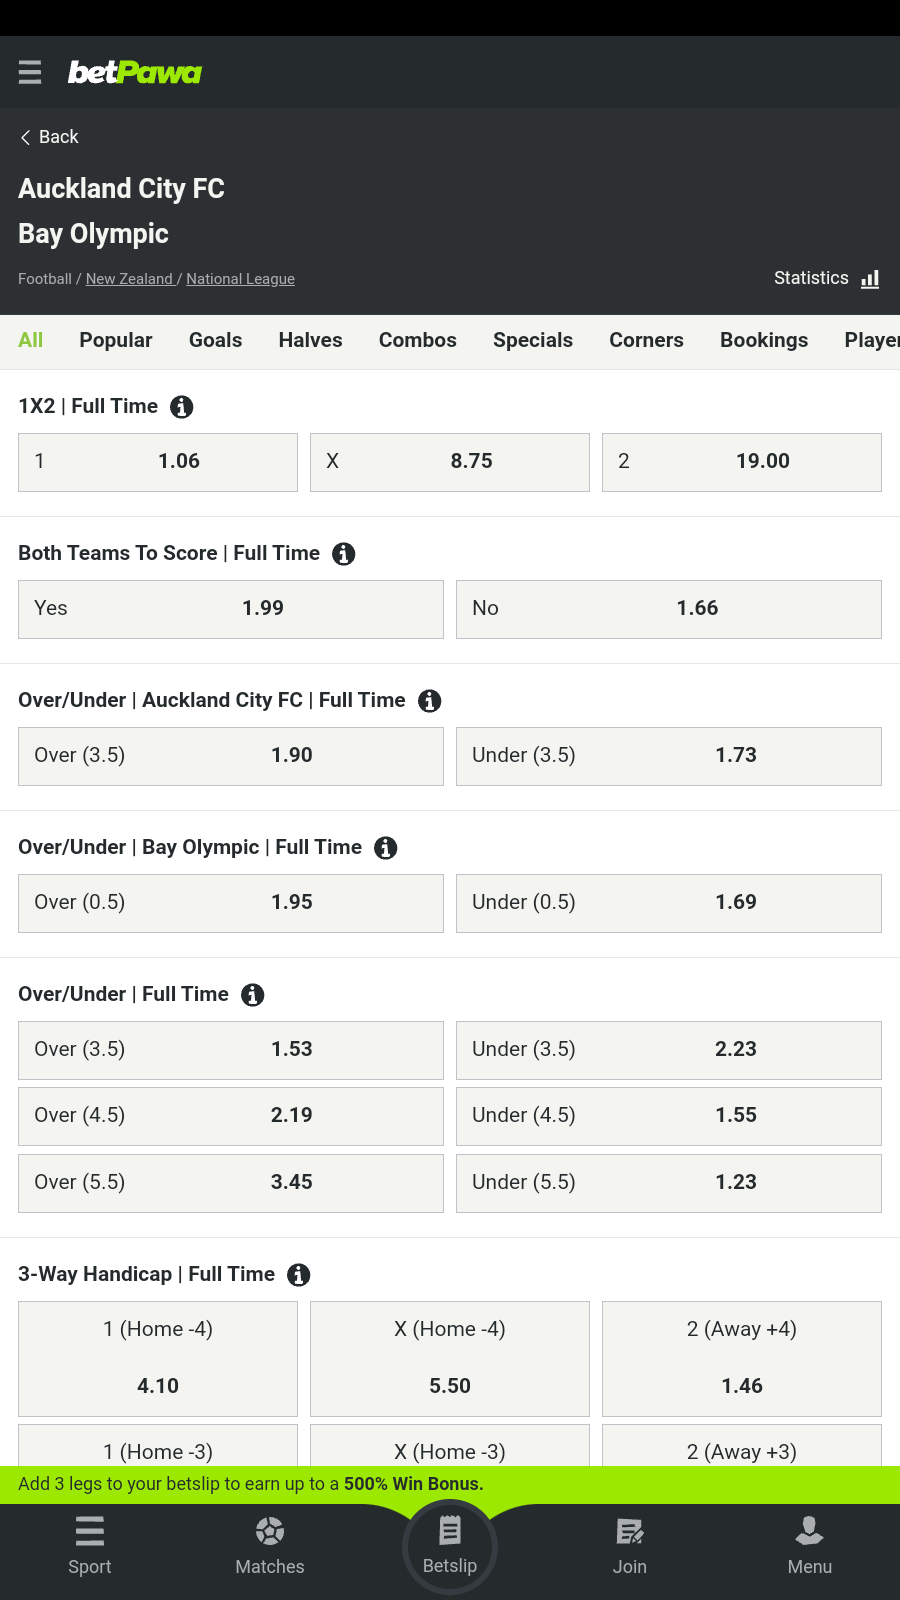
Task: Select Both Teams To Score Yes 1.99
Action: click(231, 609)
